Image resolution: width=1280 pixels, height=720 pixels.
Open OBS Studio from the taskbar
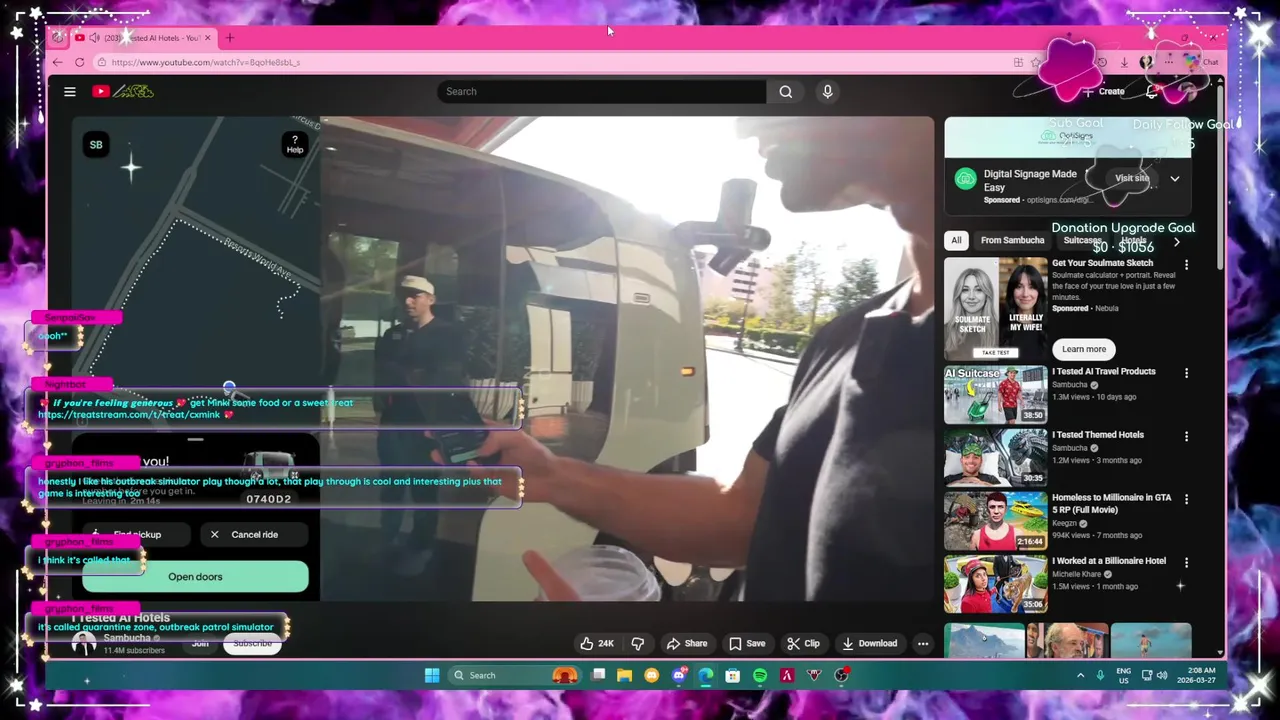pos(841,675)
